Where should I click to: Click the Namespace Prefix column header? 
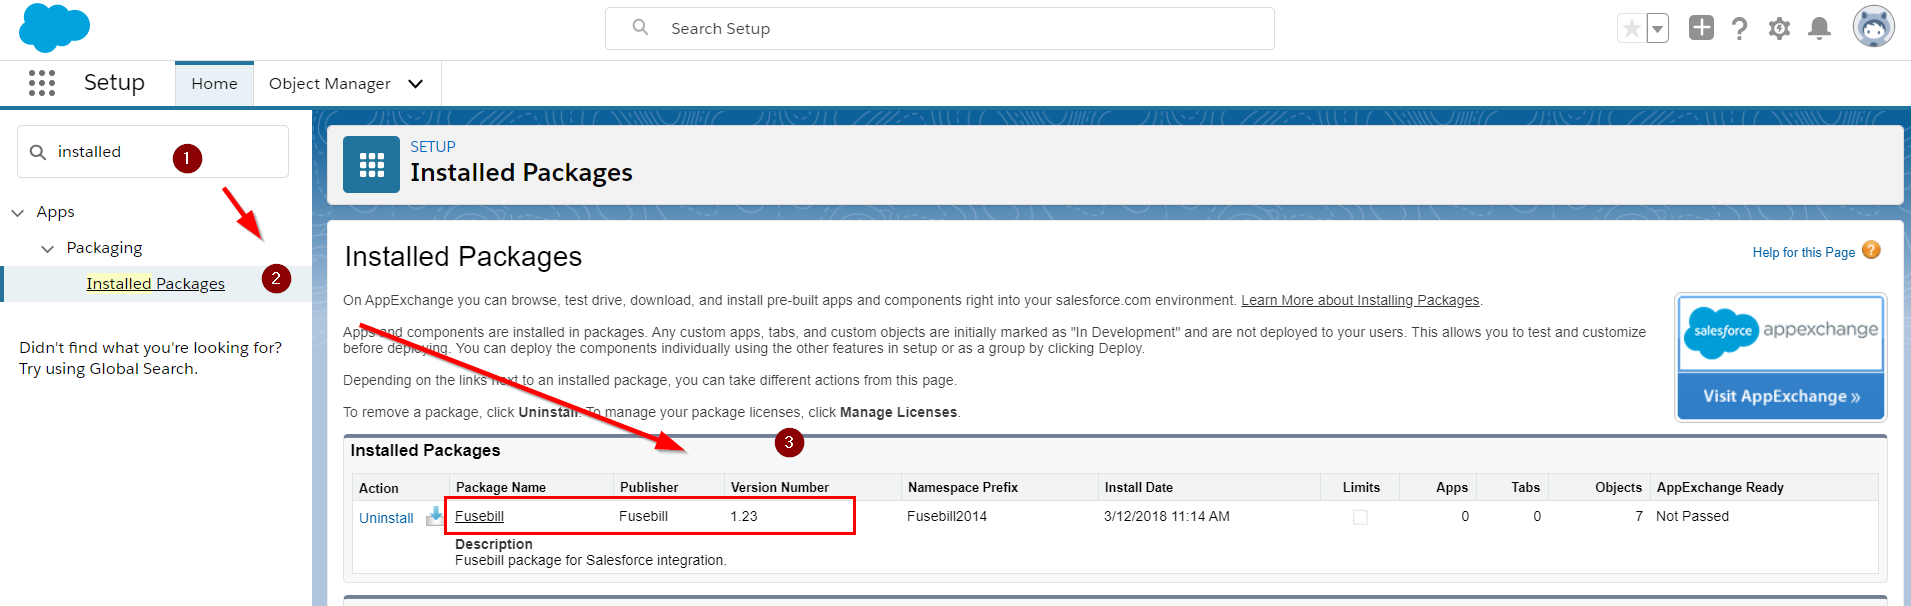(963, 487)
